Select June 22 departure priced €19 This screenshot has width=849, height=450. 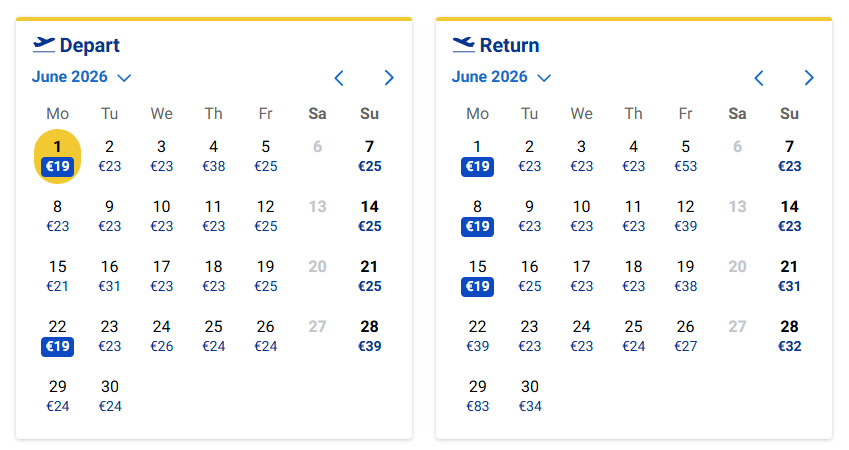pyautogui.click(x=58, y=336)
